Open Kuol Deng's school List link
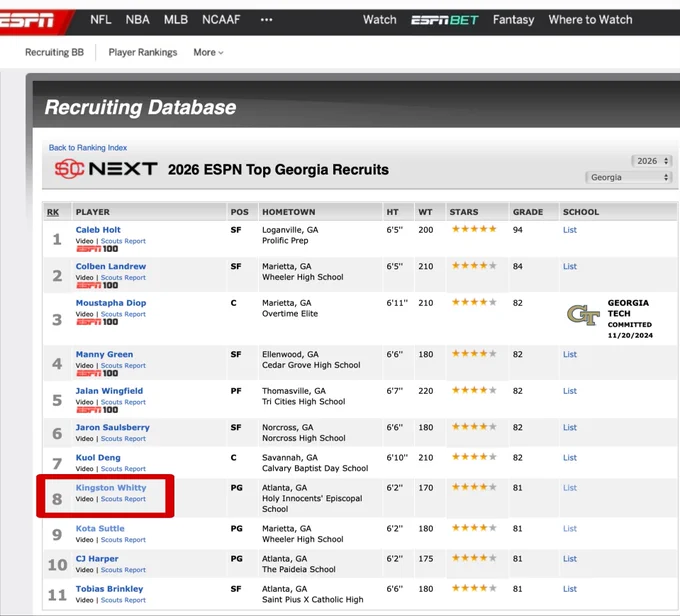Viewport: 680px width, 616px height. [570, 458]
